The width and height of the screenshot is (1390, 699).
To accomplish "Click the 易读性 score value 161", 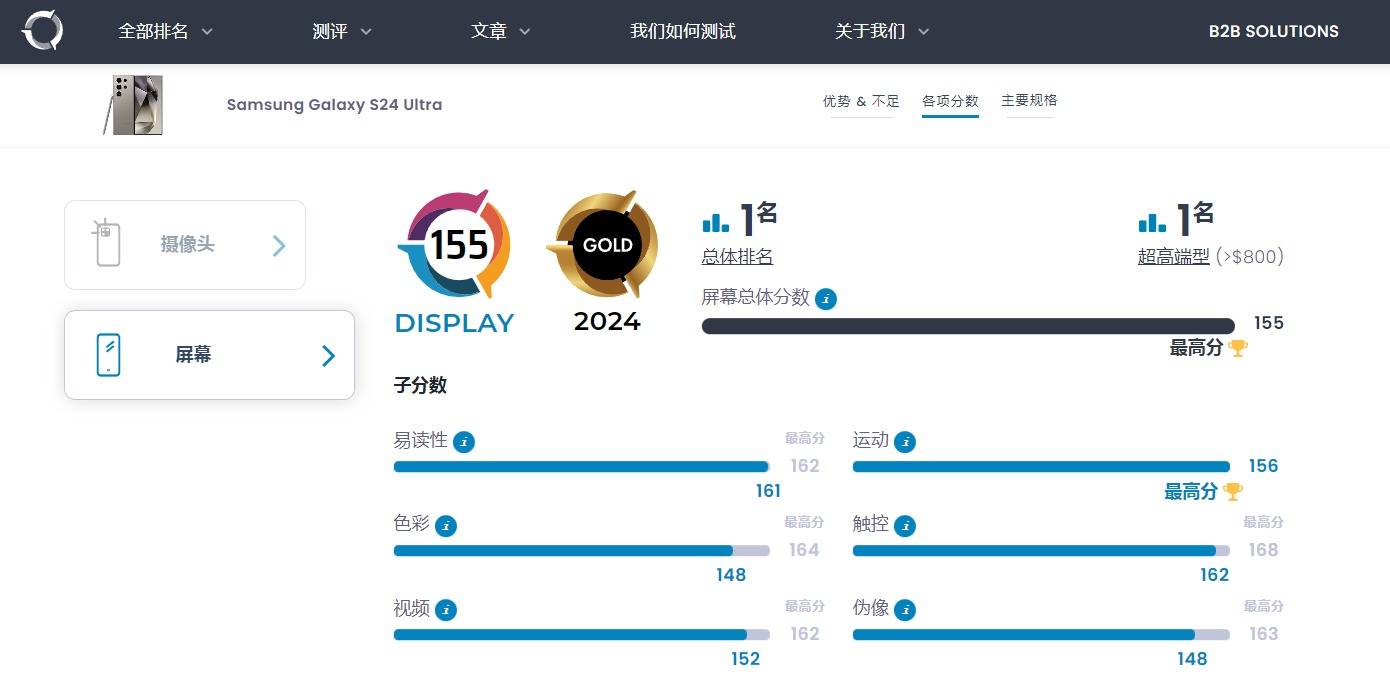I will point(768,491).
